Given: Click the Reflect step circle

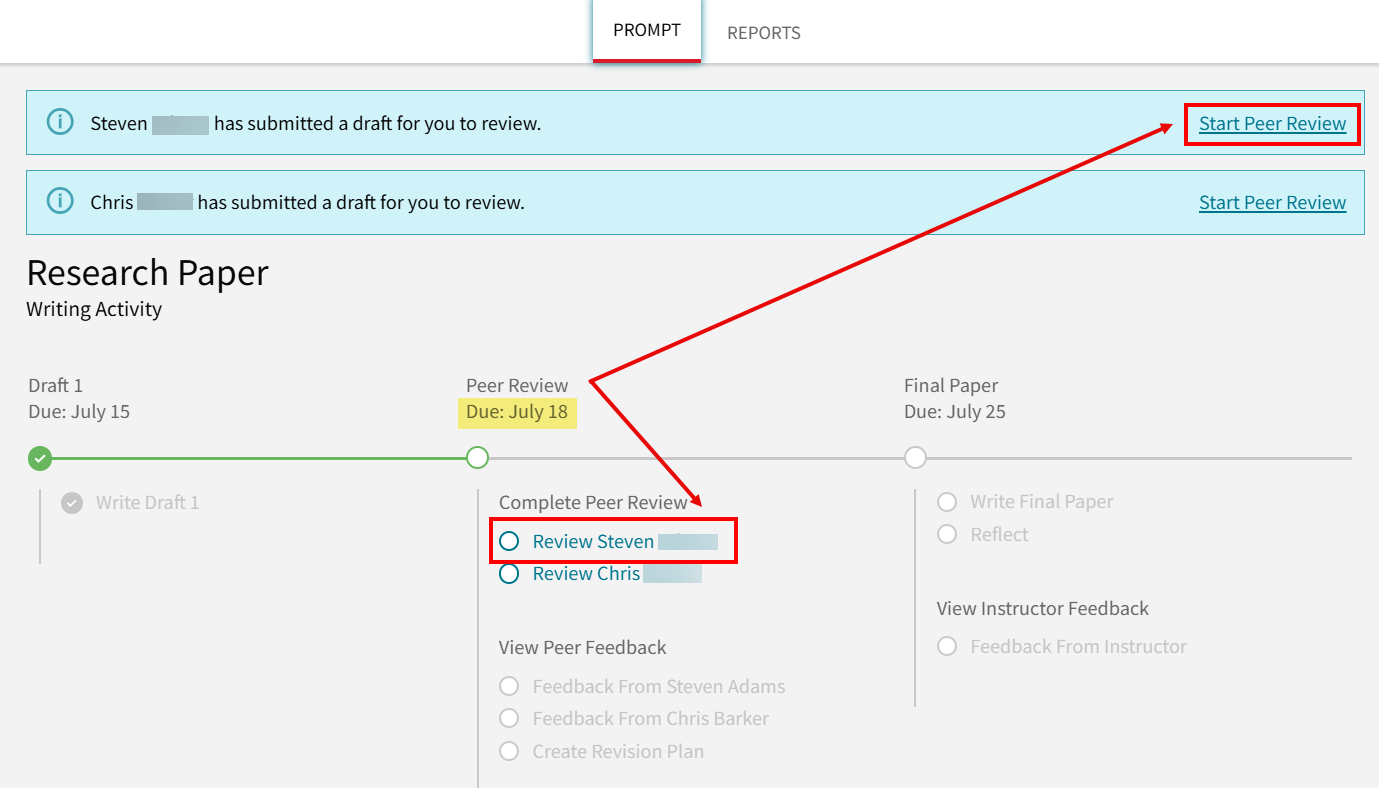Looking at the screenshot, I should point(947,534).
